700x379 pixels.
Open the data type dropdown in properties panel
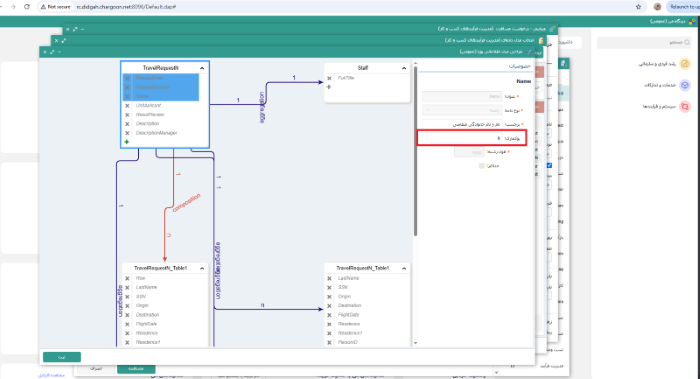462,110
